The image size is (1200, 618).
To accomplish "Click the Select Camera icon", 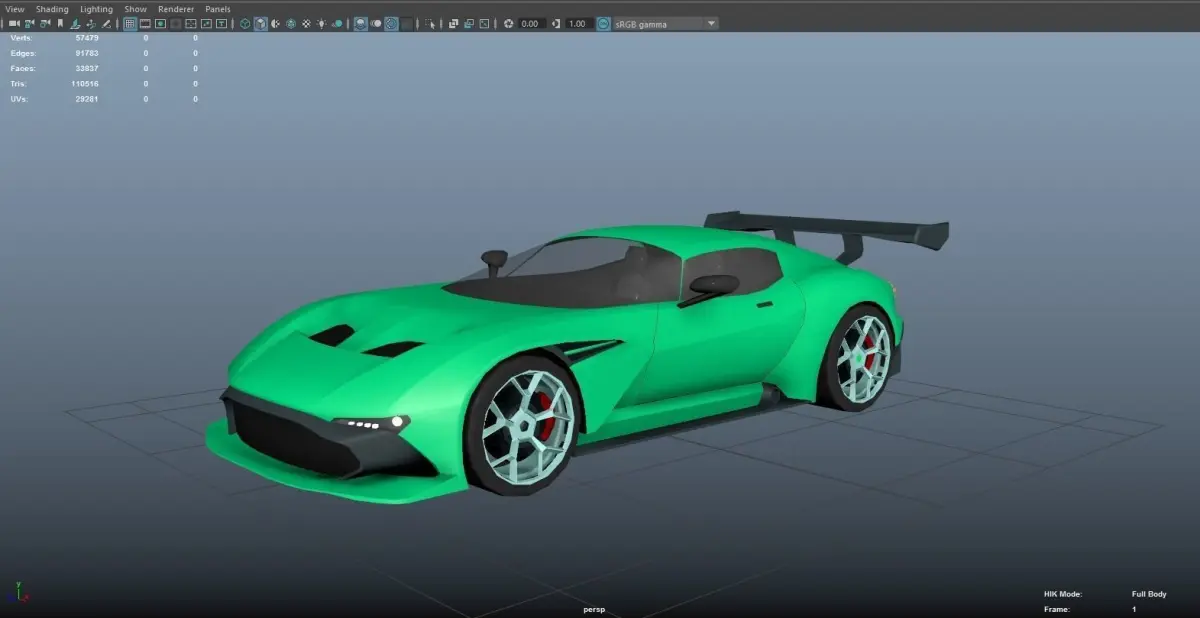I will click(x=14, y=23).
